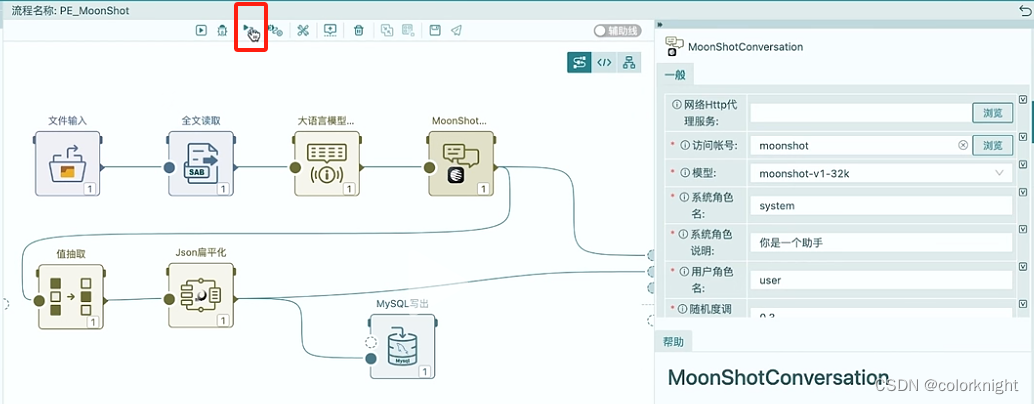The width and height of the screenshot is (1034, 404).
Task: Click input port of 值抽取 node
Action: click(39, 301)
